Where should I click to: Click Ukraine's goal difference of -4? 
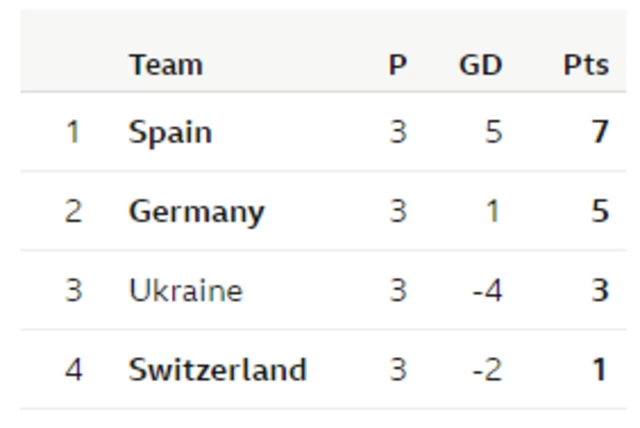487,290
